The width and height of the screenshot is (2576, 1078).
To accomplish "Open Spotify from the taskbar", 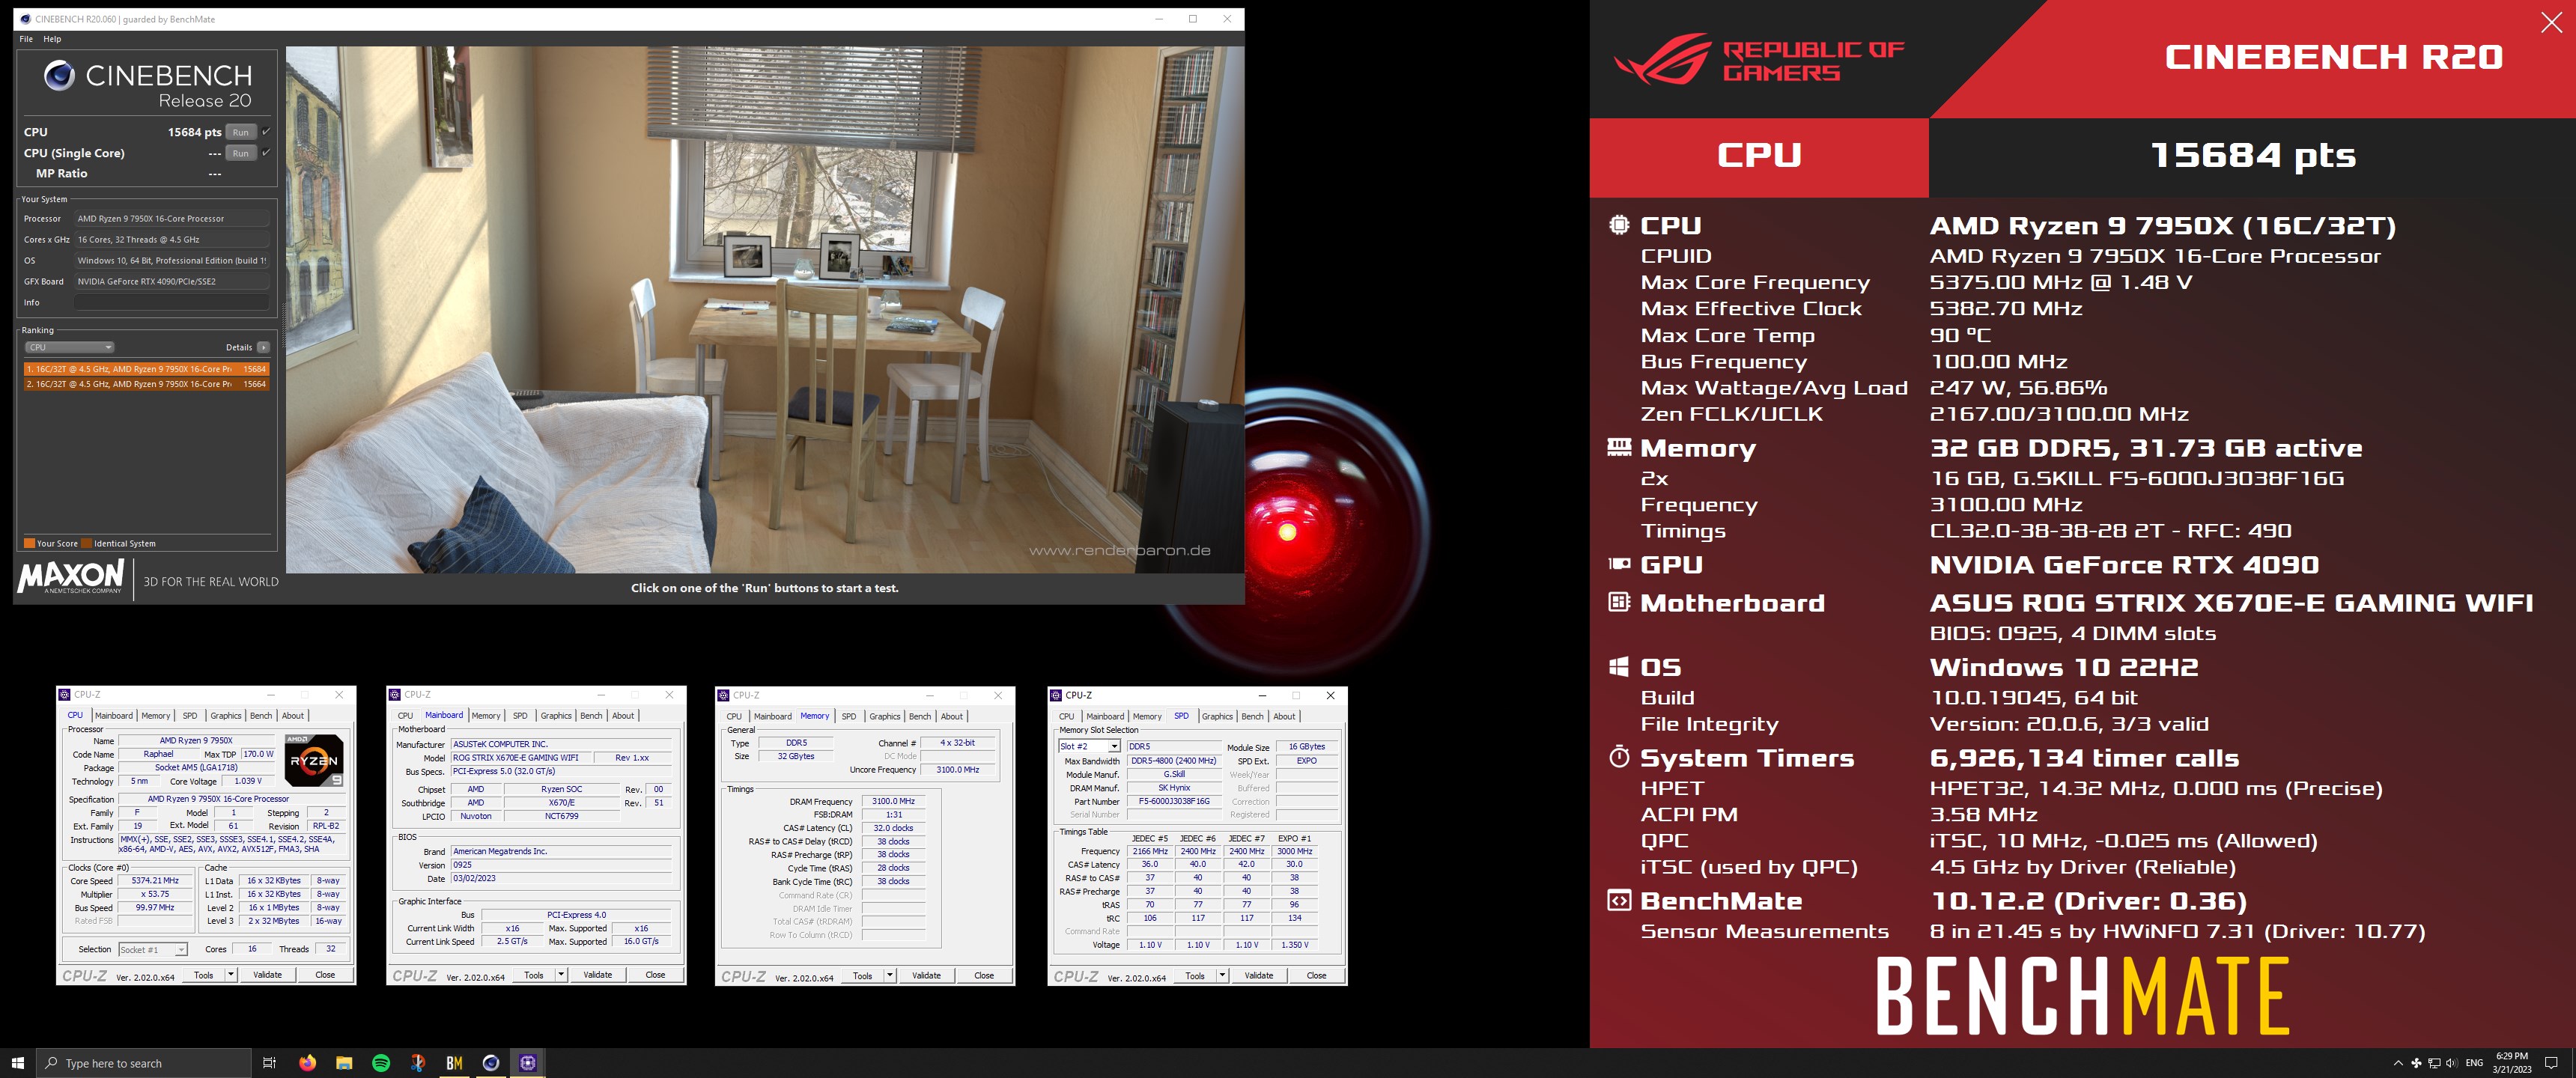I will pyautogui.click(x=381, y=1062).
